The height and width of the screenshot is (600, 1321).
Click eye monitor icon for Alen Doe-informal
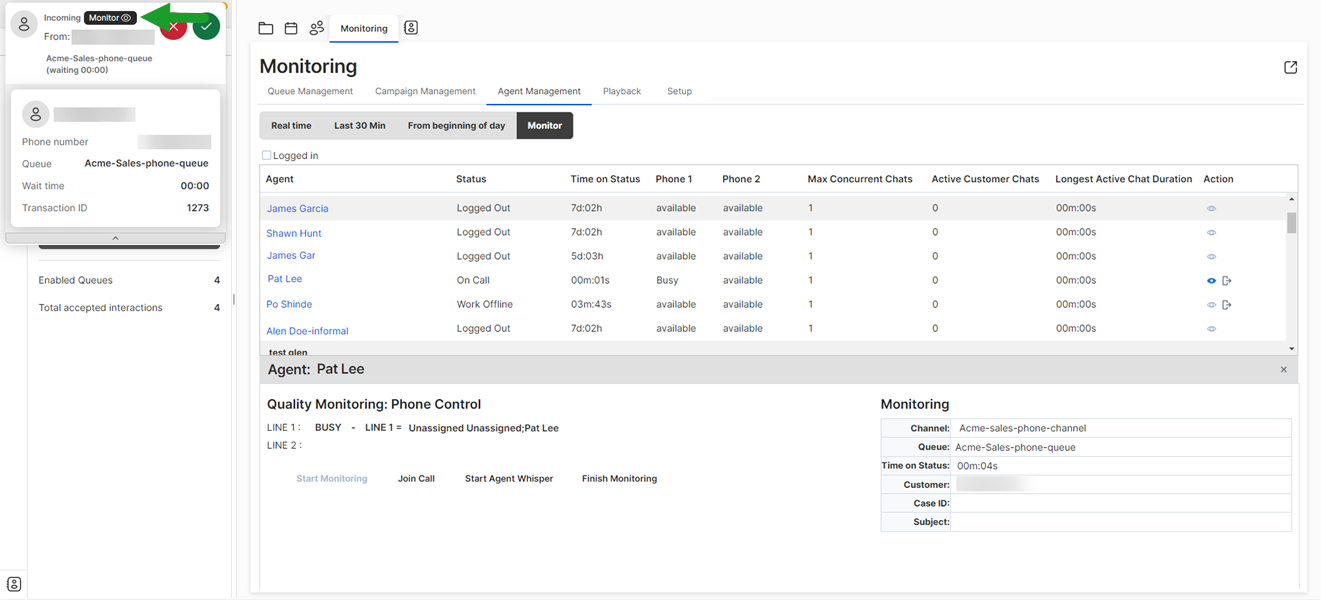point(1211,329)
